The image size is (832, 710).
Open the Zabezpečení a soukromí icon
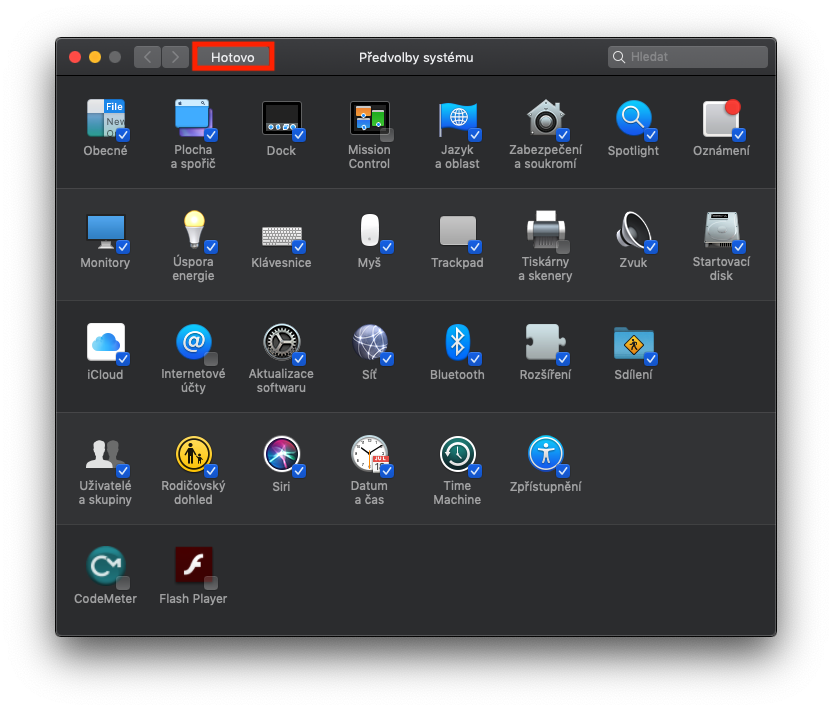coord(545,118)
